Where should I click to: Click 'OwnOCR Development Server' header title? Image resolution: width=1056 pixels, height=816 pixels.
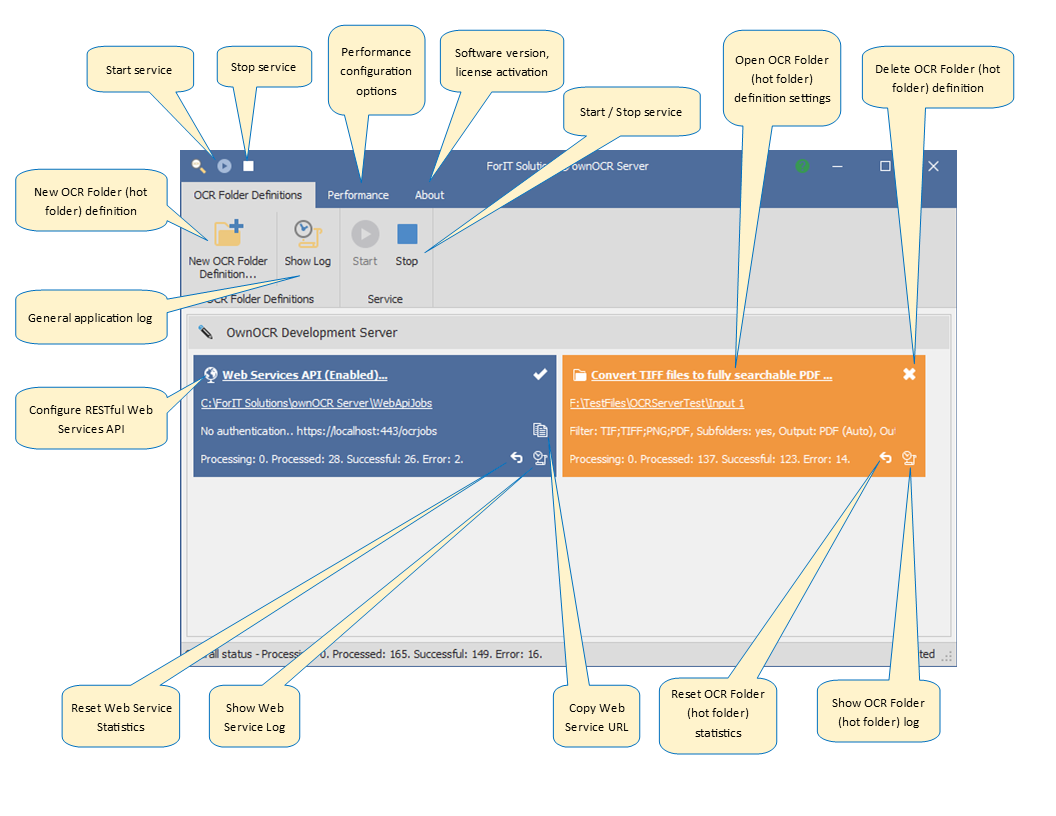pos(312,333)
